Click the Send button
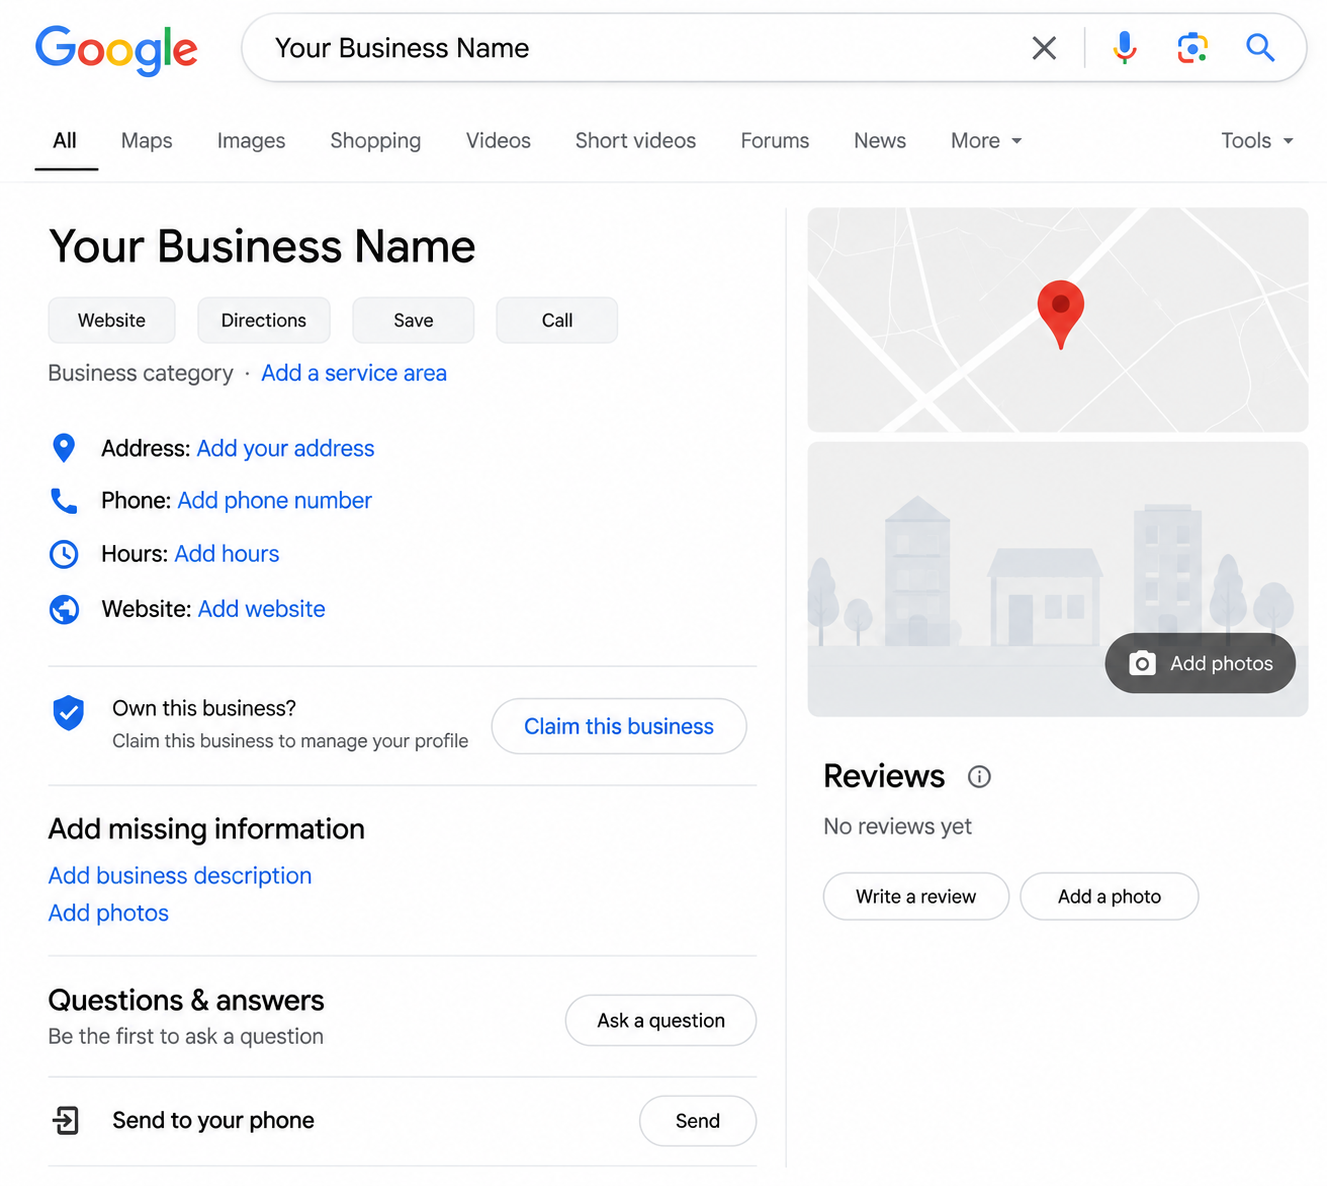This screenshot has height=1186, width=1327. (698, 1121)
